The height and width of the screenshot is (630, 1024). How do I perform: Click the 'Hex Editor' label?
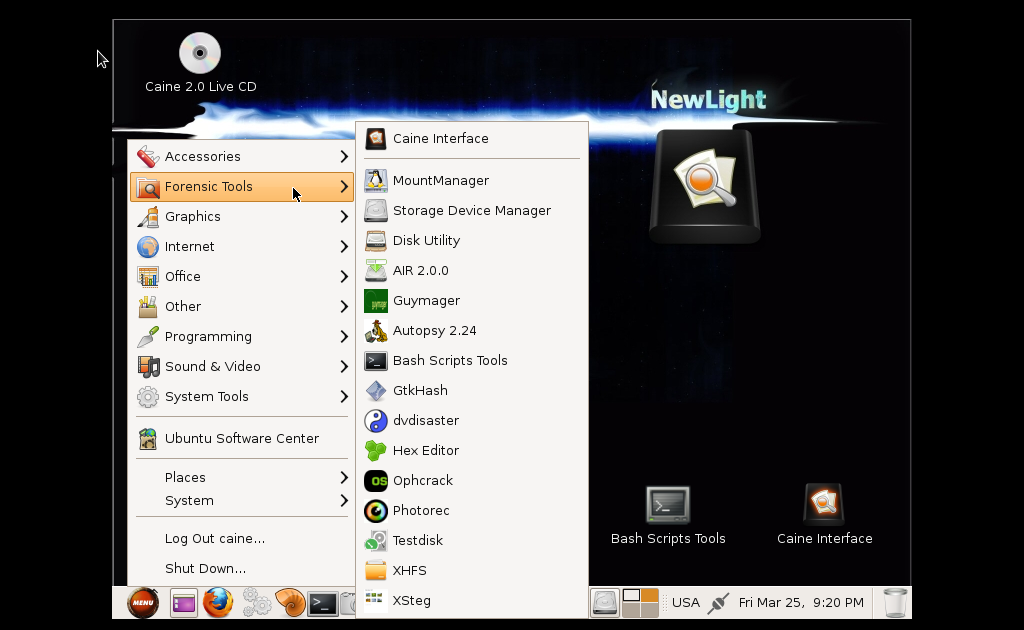(x=426, y=450)
